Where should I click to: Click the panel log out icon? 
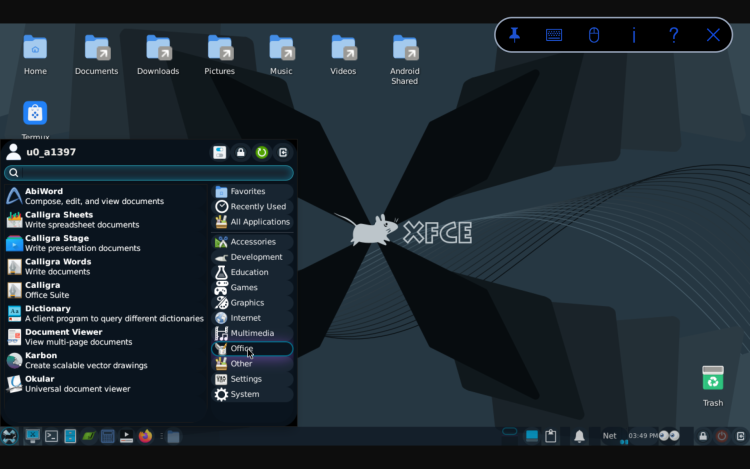pyautogui.click(x=740, y=436)
